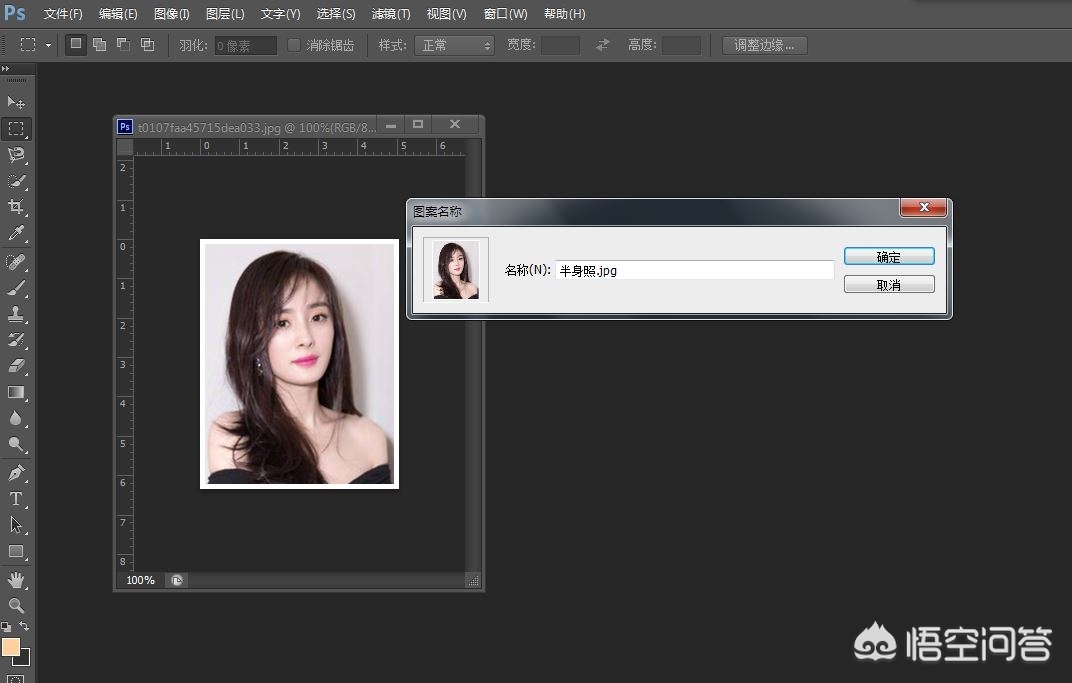Image resolution: width=1072 pixels, height=683 pixels.
Task: Choose Add to selection mode
Action: coord(99,45)
